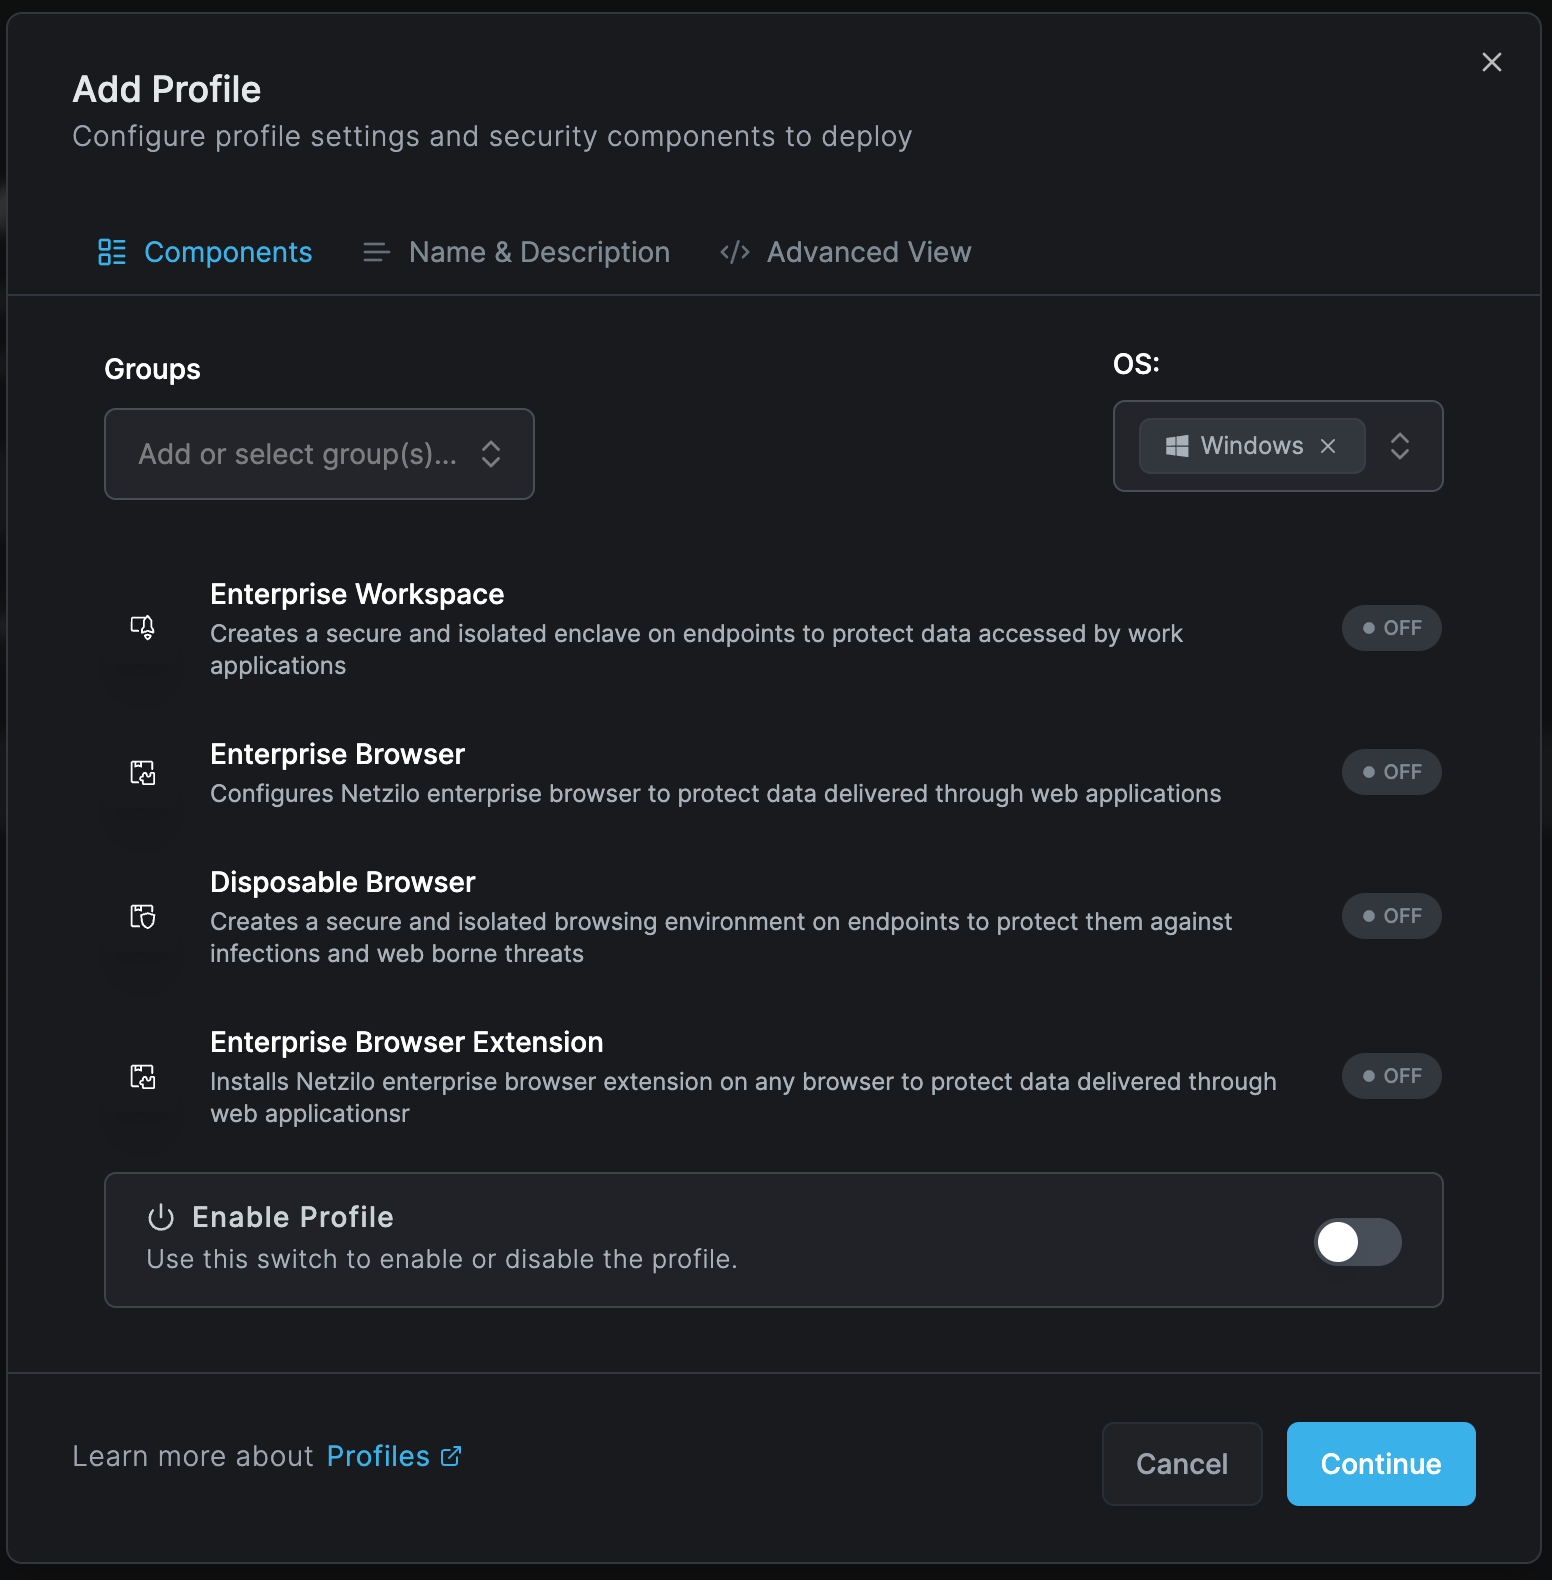Switch to Name & Description tab

click(x=517, y=252)
